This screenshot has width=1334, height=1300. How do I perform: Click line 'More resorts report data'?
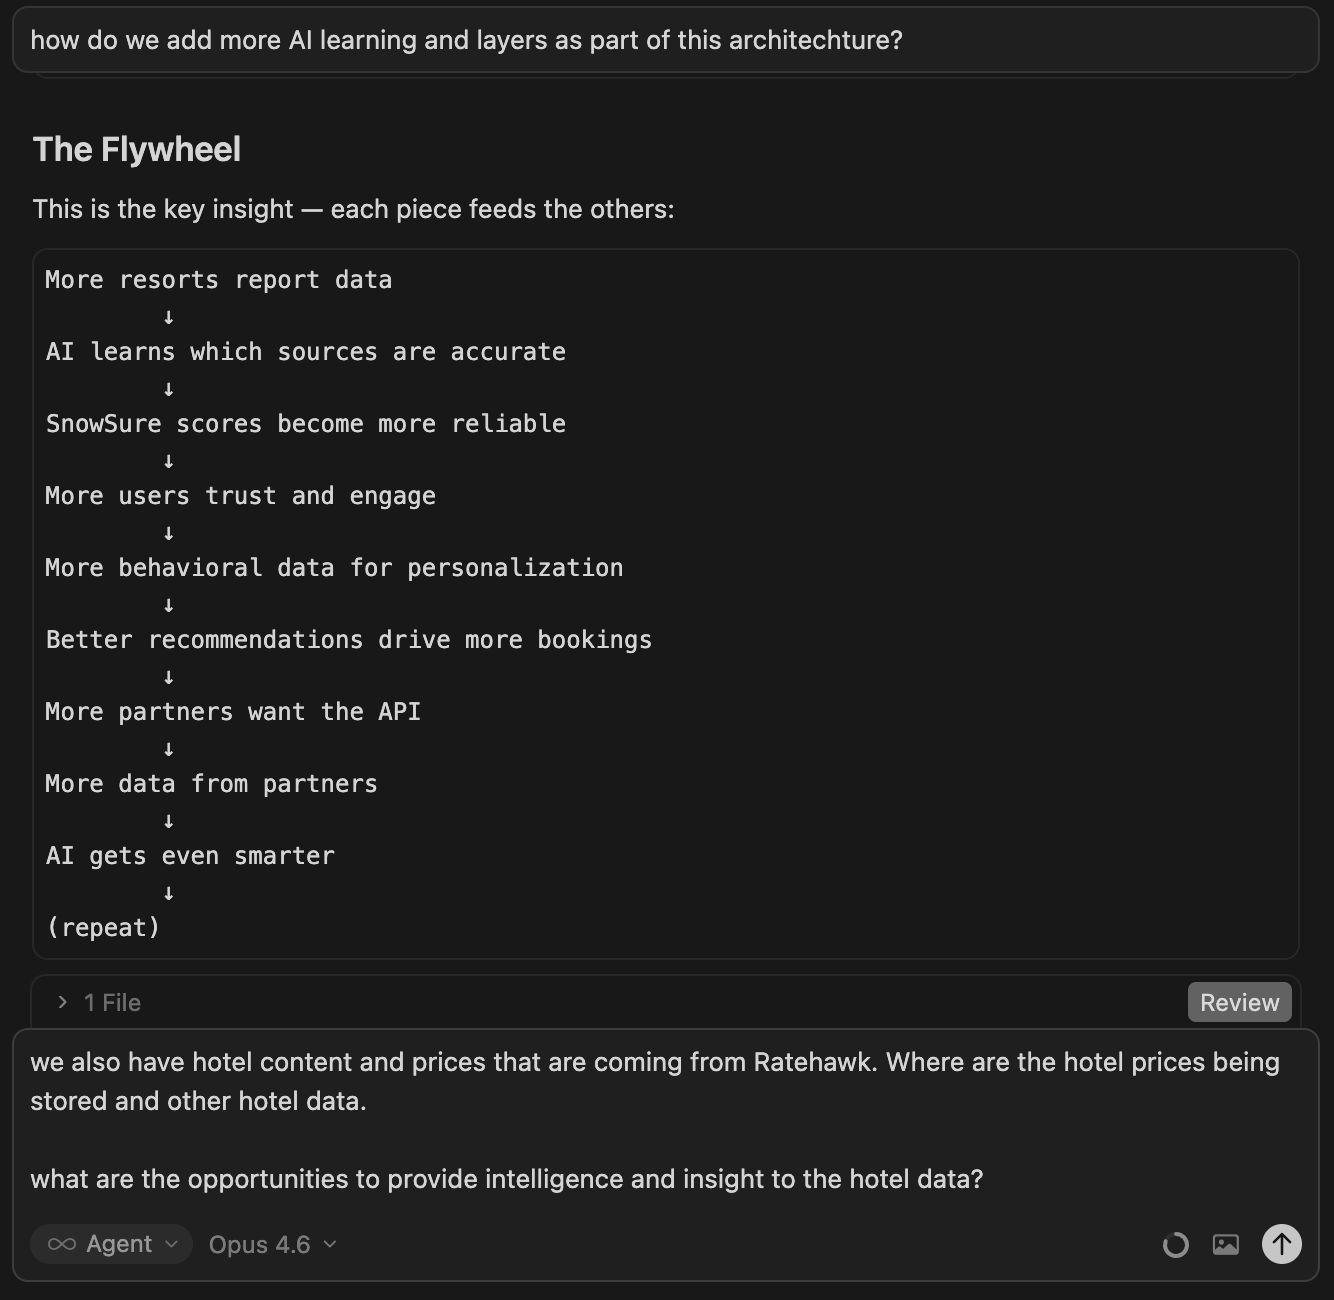219,280
